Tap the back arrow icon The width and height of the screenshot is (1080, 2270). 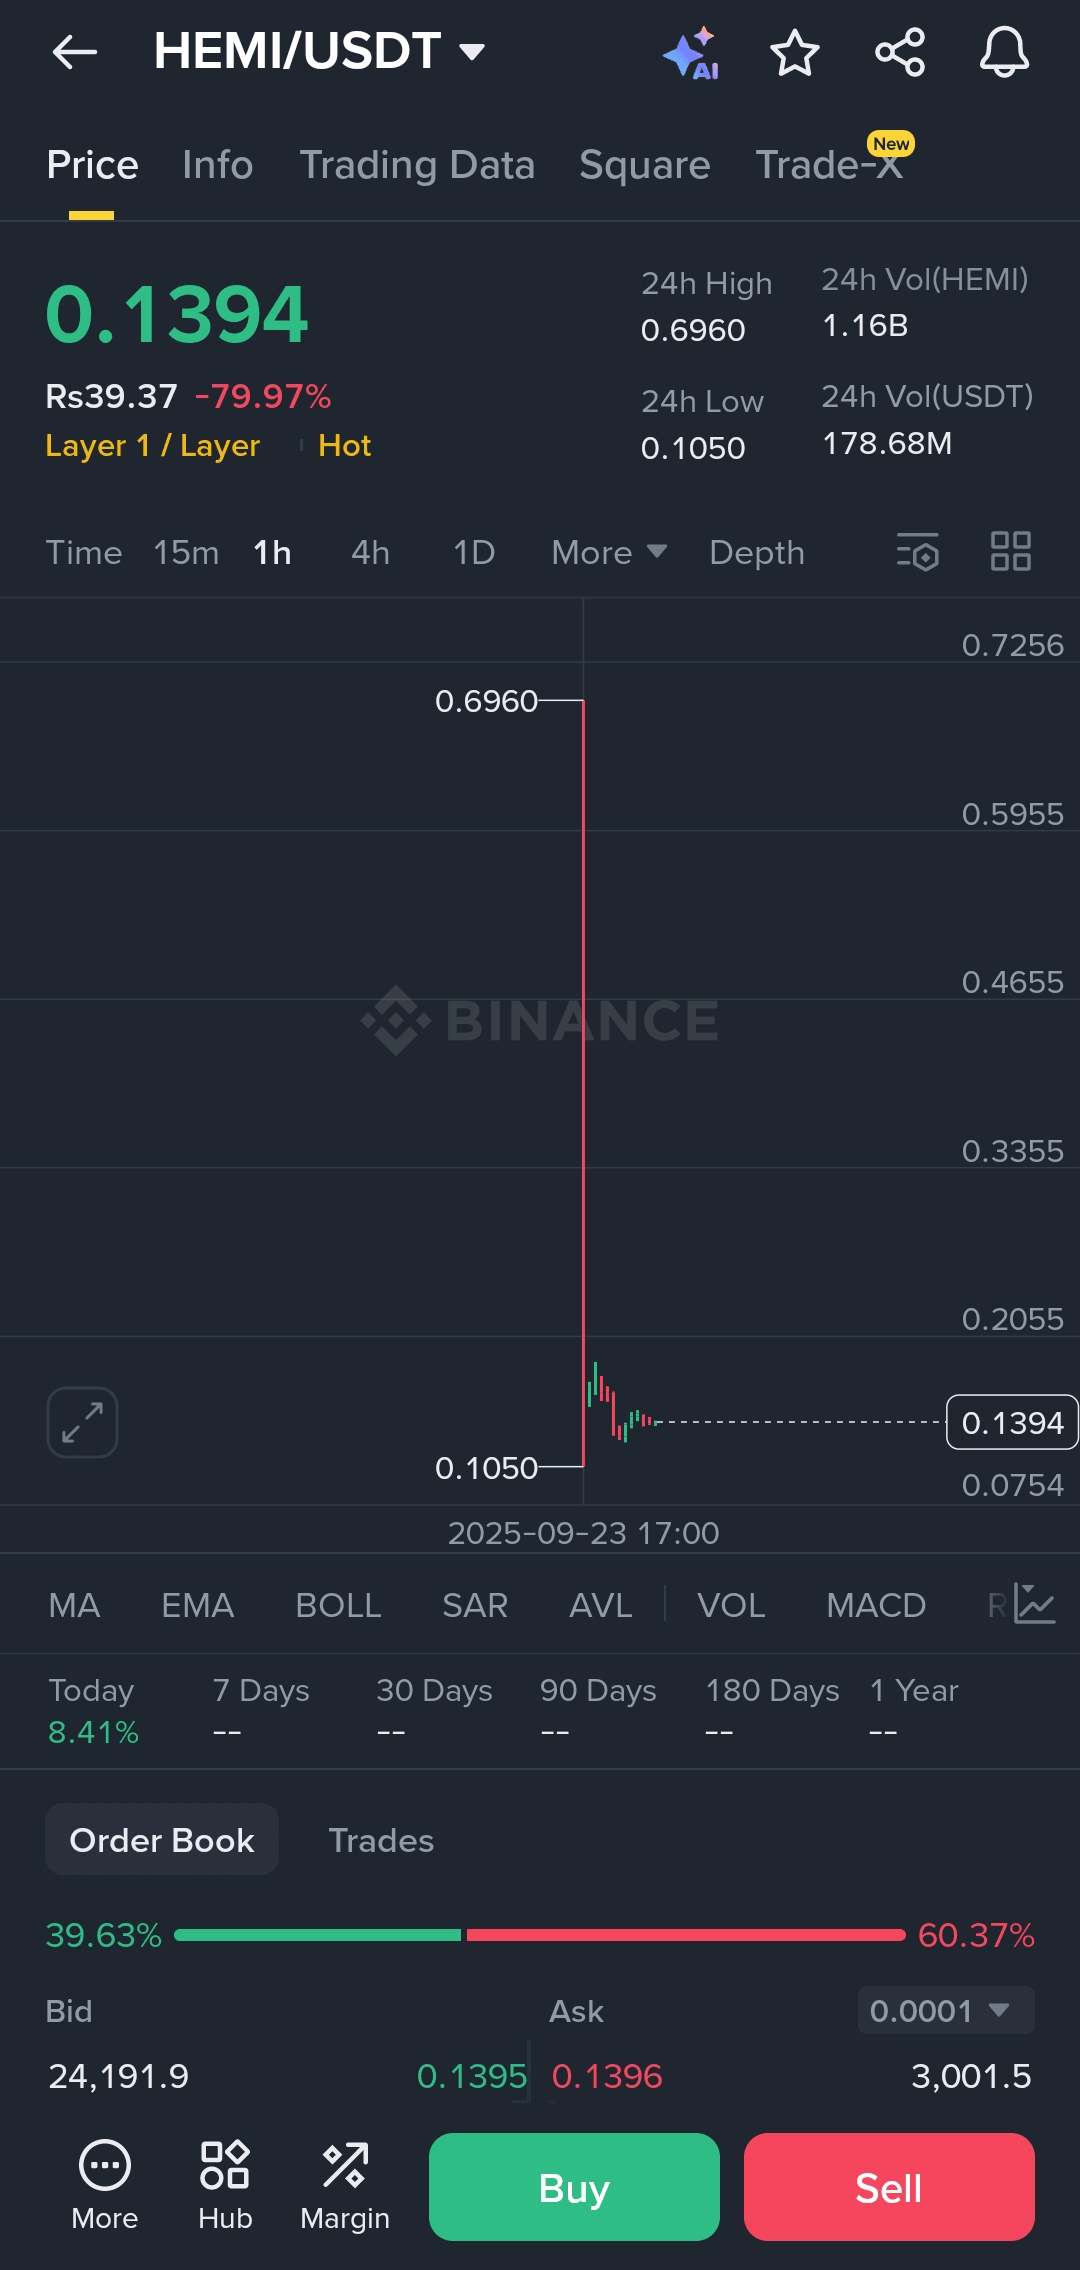(75, 52)
